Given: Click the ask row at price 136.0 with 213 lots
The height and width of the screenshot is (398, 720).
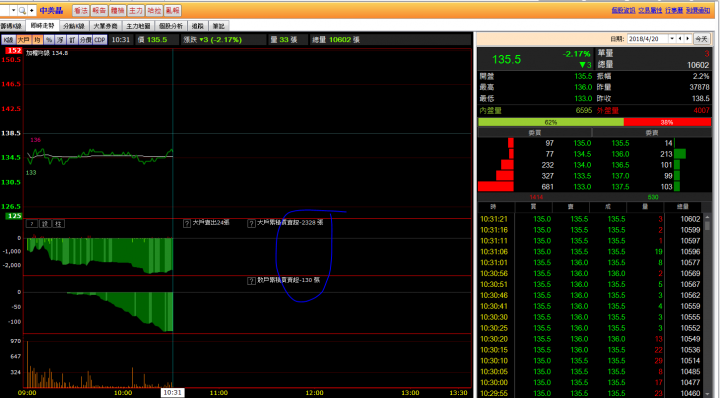Looking at the screenshot, I should [x=652, y=154].
